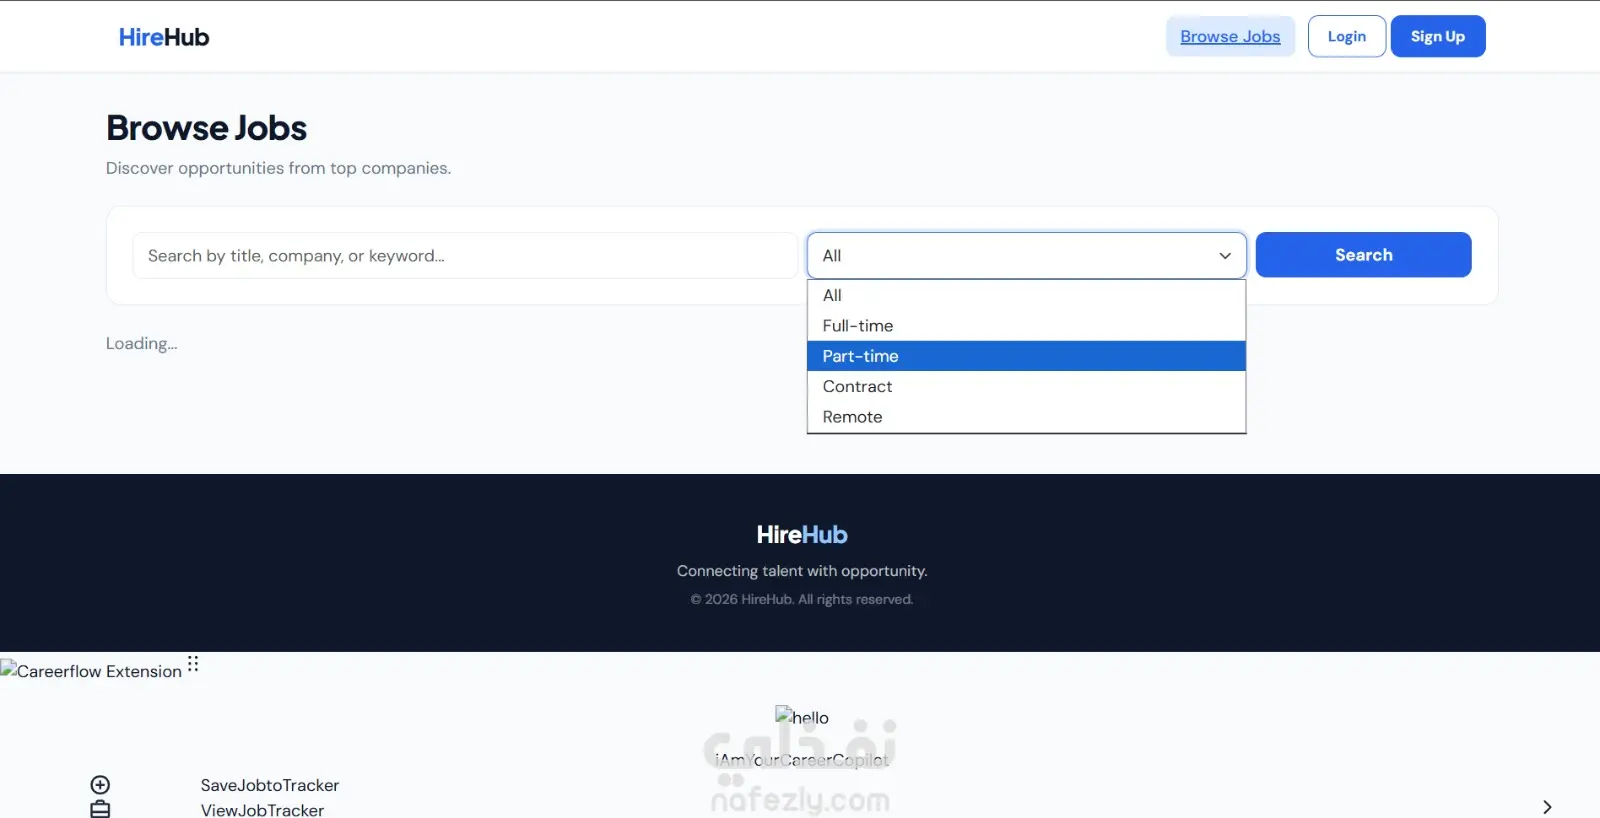1600x818 pixels.
Task: Select Remote in the dropdown list
Action: click(x=1027, y=417)
